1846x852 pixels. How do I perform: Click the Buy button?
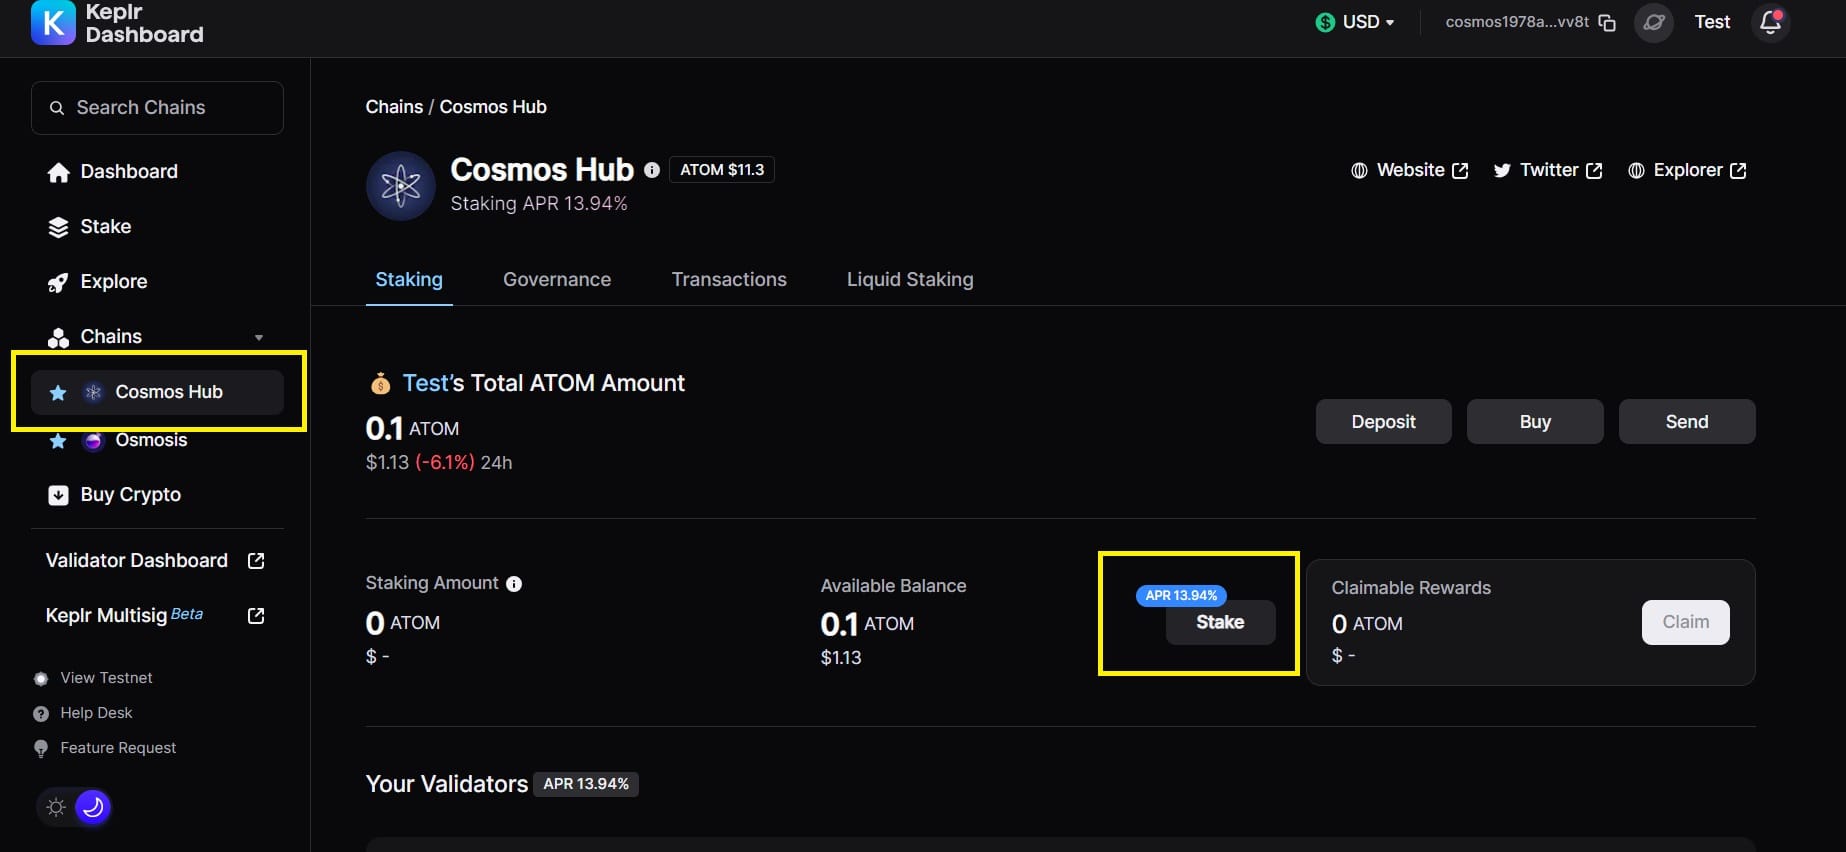1535,422
